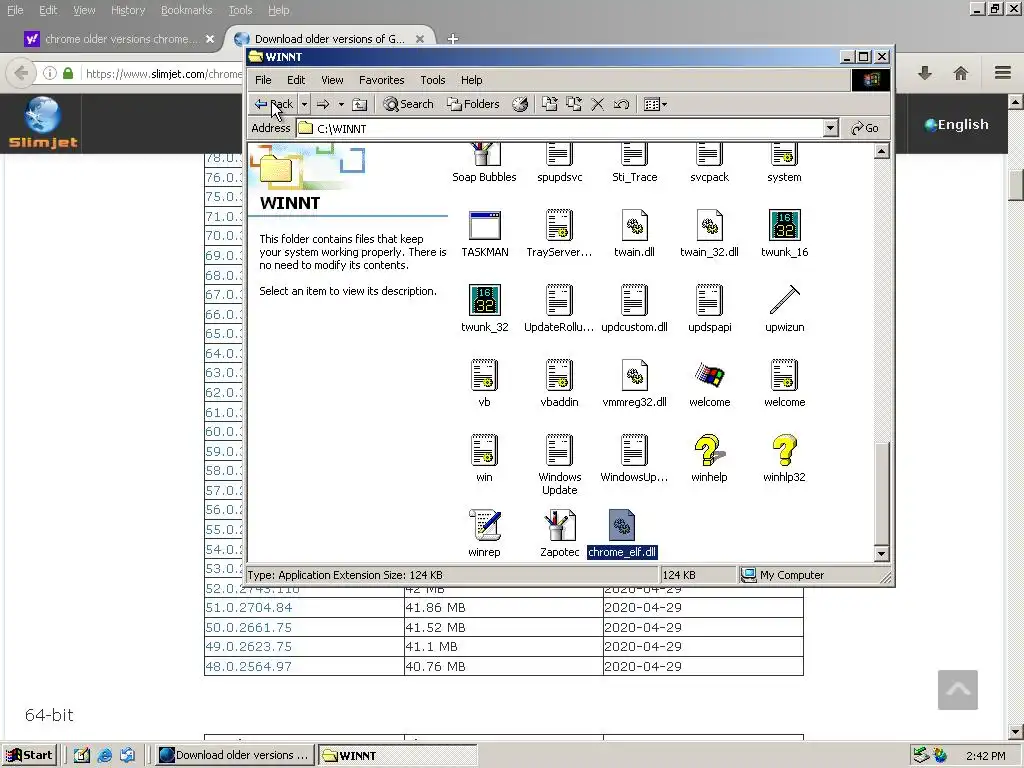Select the win settings file
The height and width of the screenshot is (768, 1024).
pyautogui.click(x=485, y=459)
